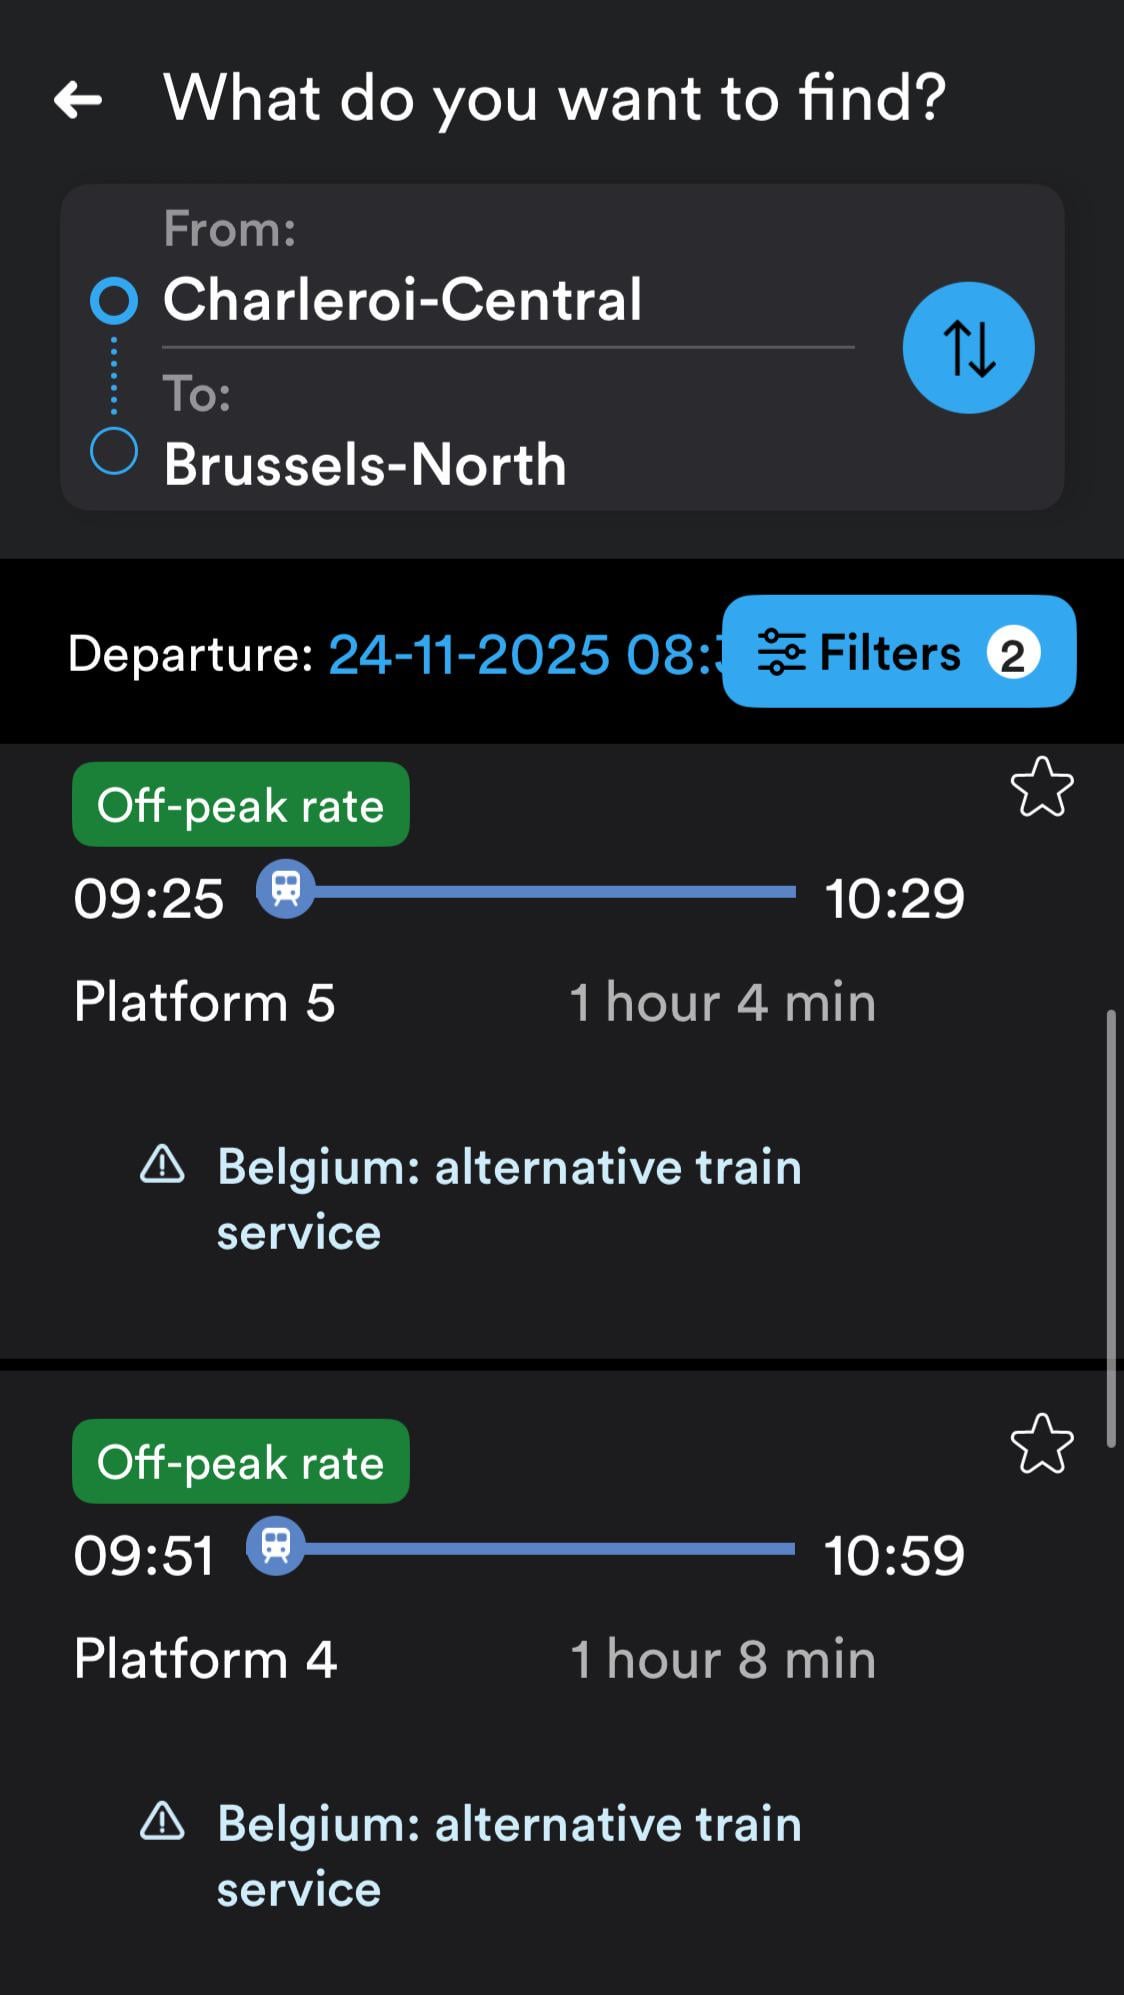The height and width of the screenshot is (1995, 1124).
Task: Select Off-peak rate badge on 09:51 trip
Action: pos(240,1462)
